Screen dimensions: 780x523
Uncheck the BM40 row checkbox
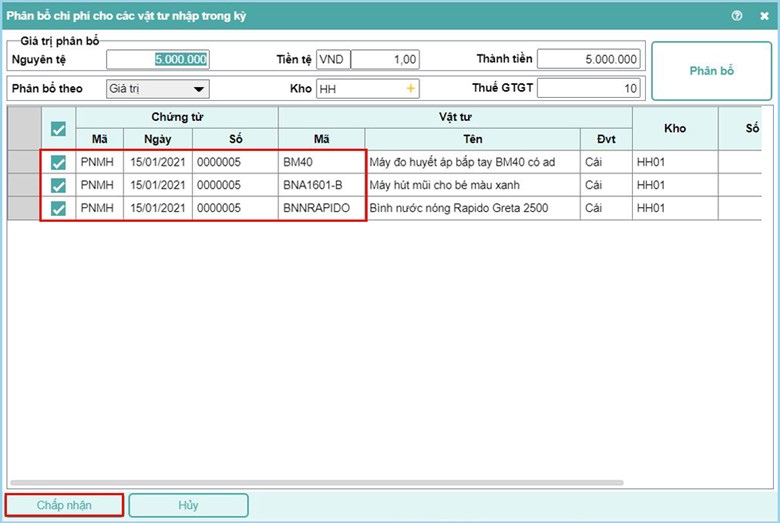click(x=58, y=162)
